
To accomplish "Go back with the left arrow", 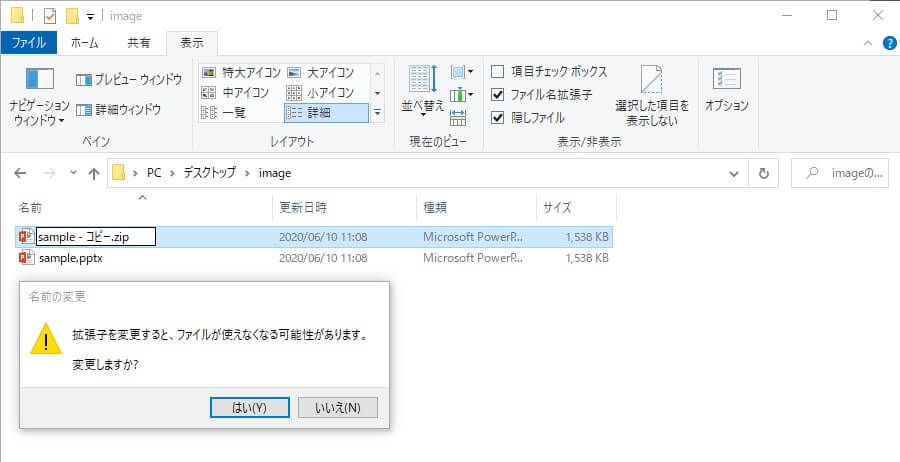I will [x=20, y=173].
